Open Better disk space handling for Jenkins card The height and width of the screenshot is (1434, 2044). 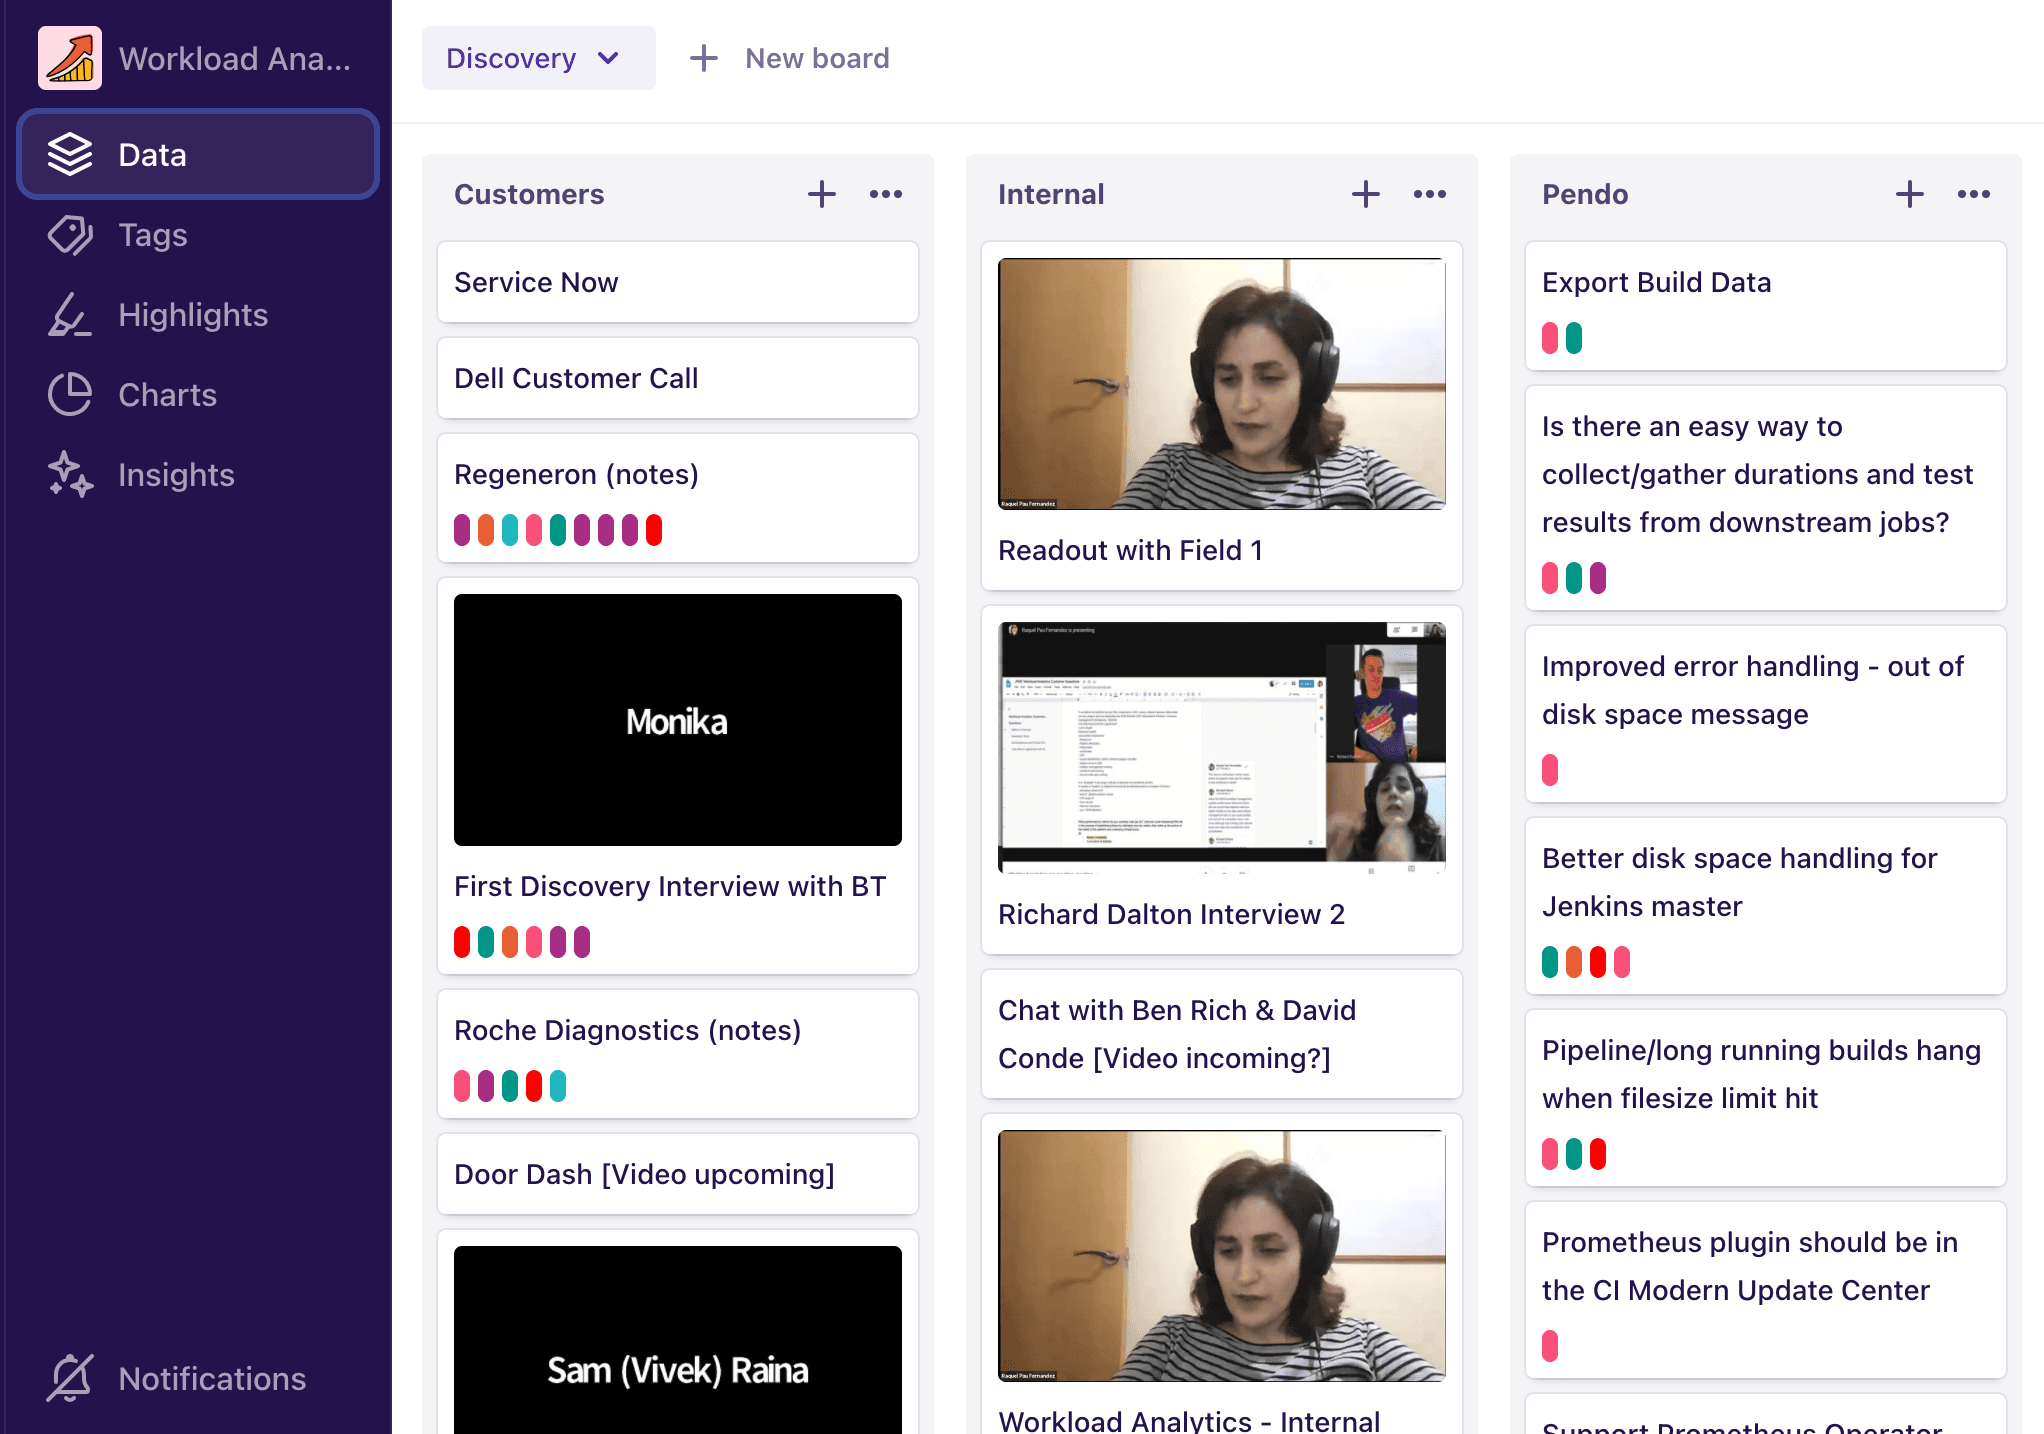click(x=1766, y=906)
